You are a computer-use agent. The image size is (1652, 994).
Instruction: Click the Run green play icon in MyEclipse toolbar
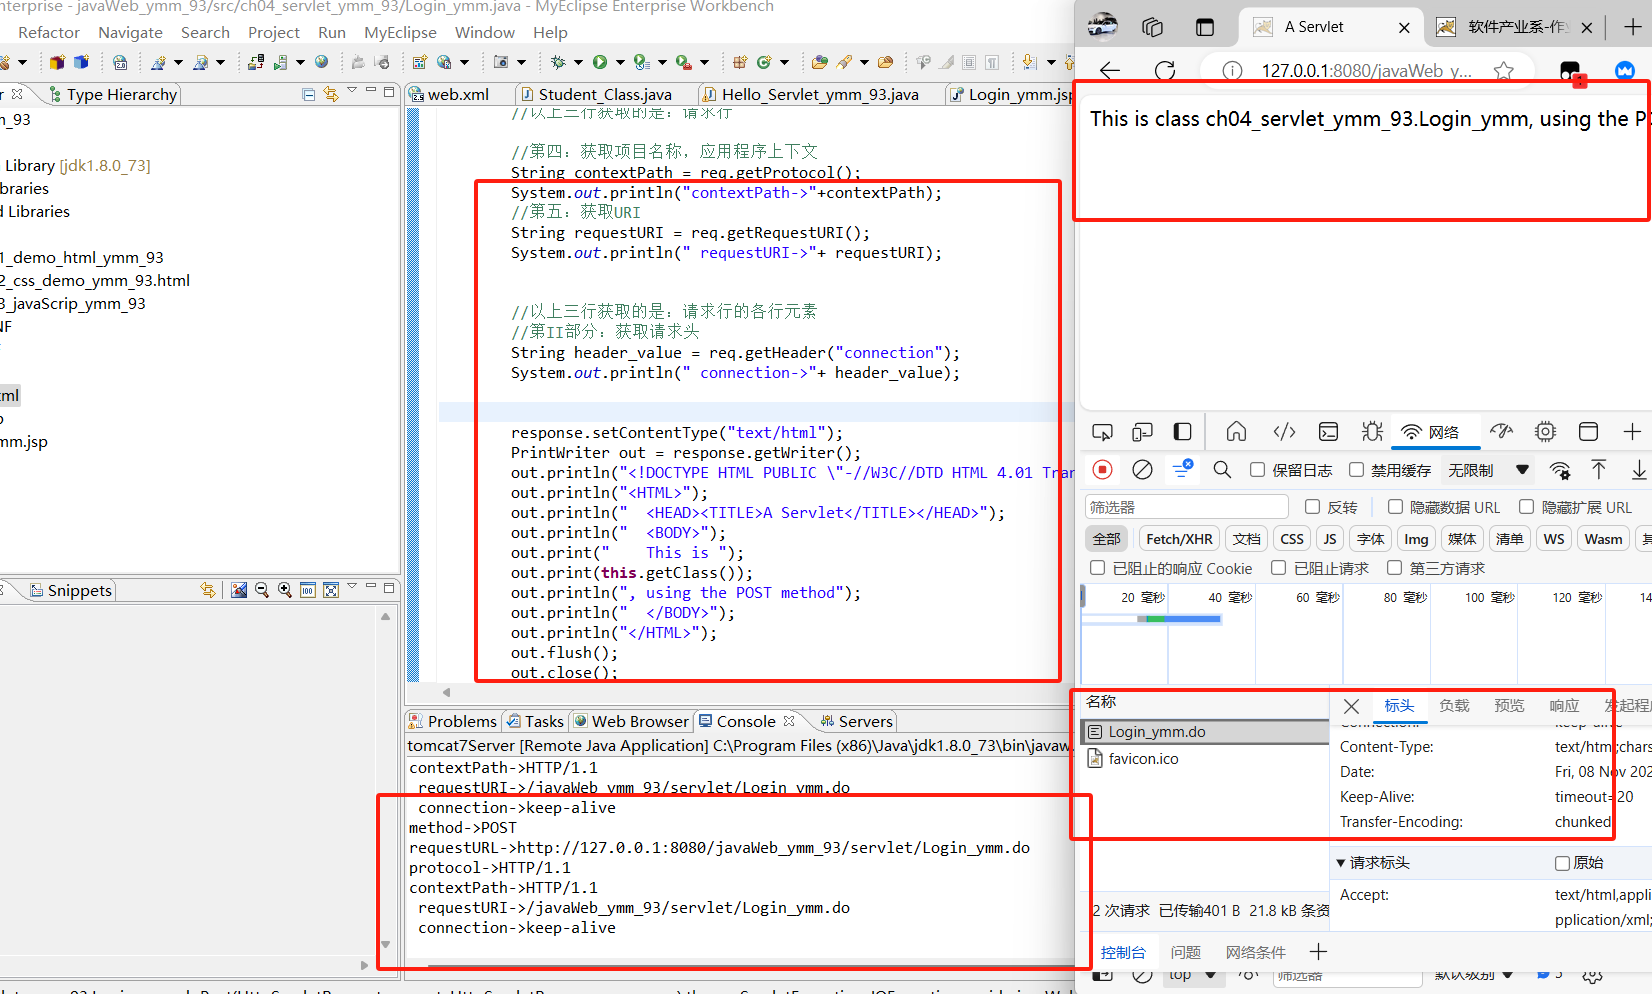(x=600, y=62)
